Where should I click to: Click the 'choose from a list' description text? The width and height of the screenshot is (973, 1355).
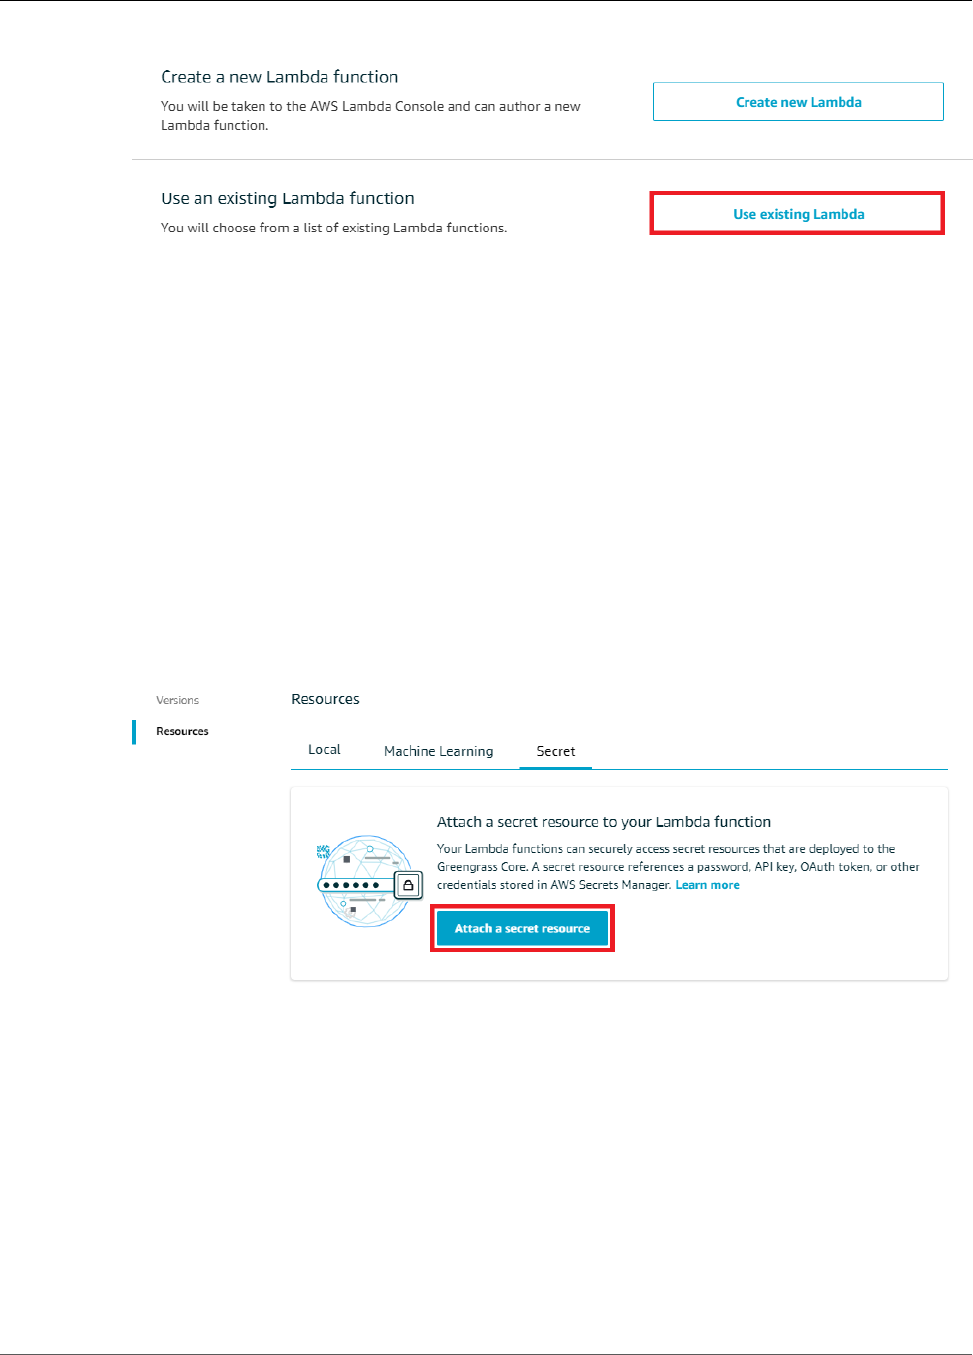pos(334,228)
